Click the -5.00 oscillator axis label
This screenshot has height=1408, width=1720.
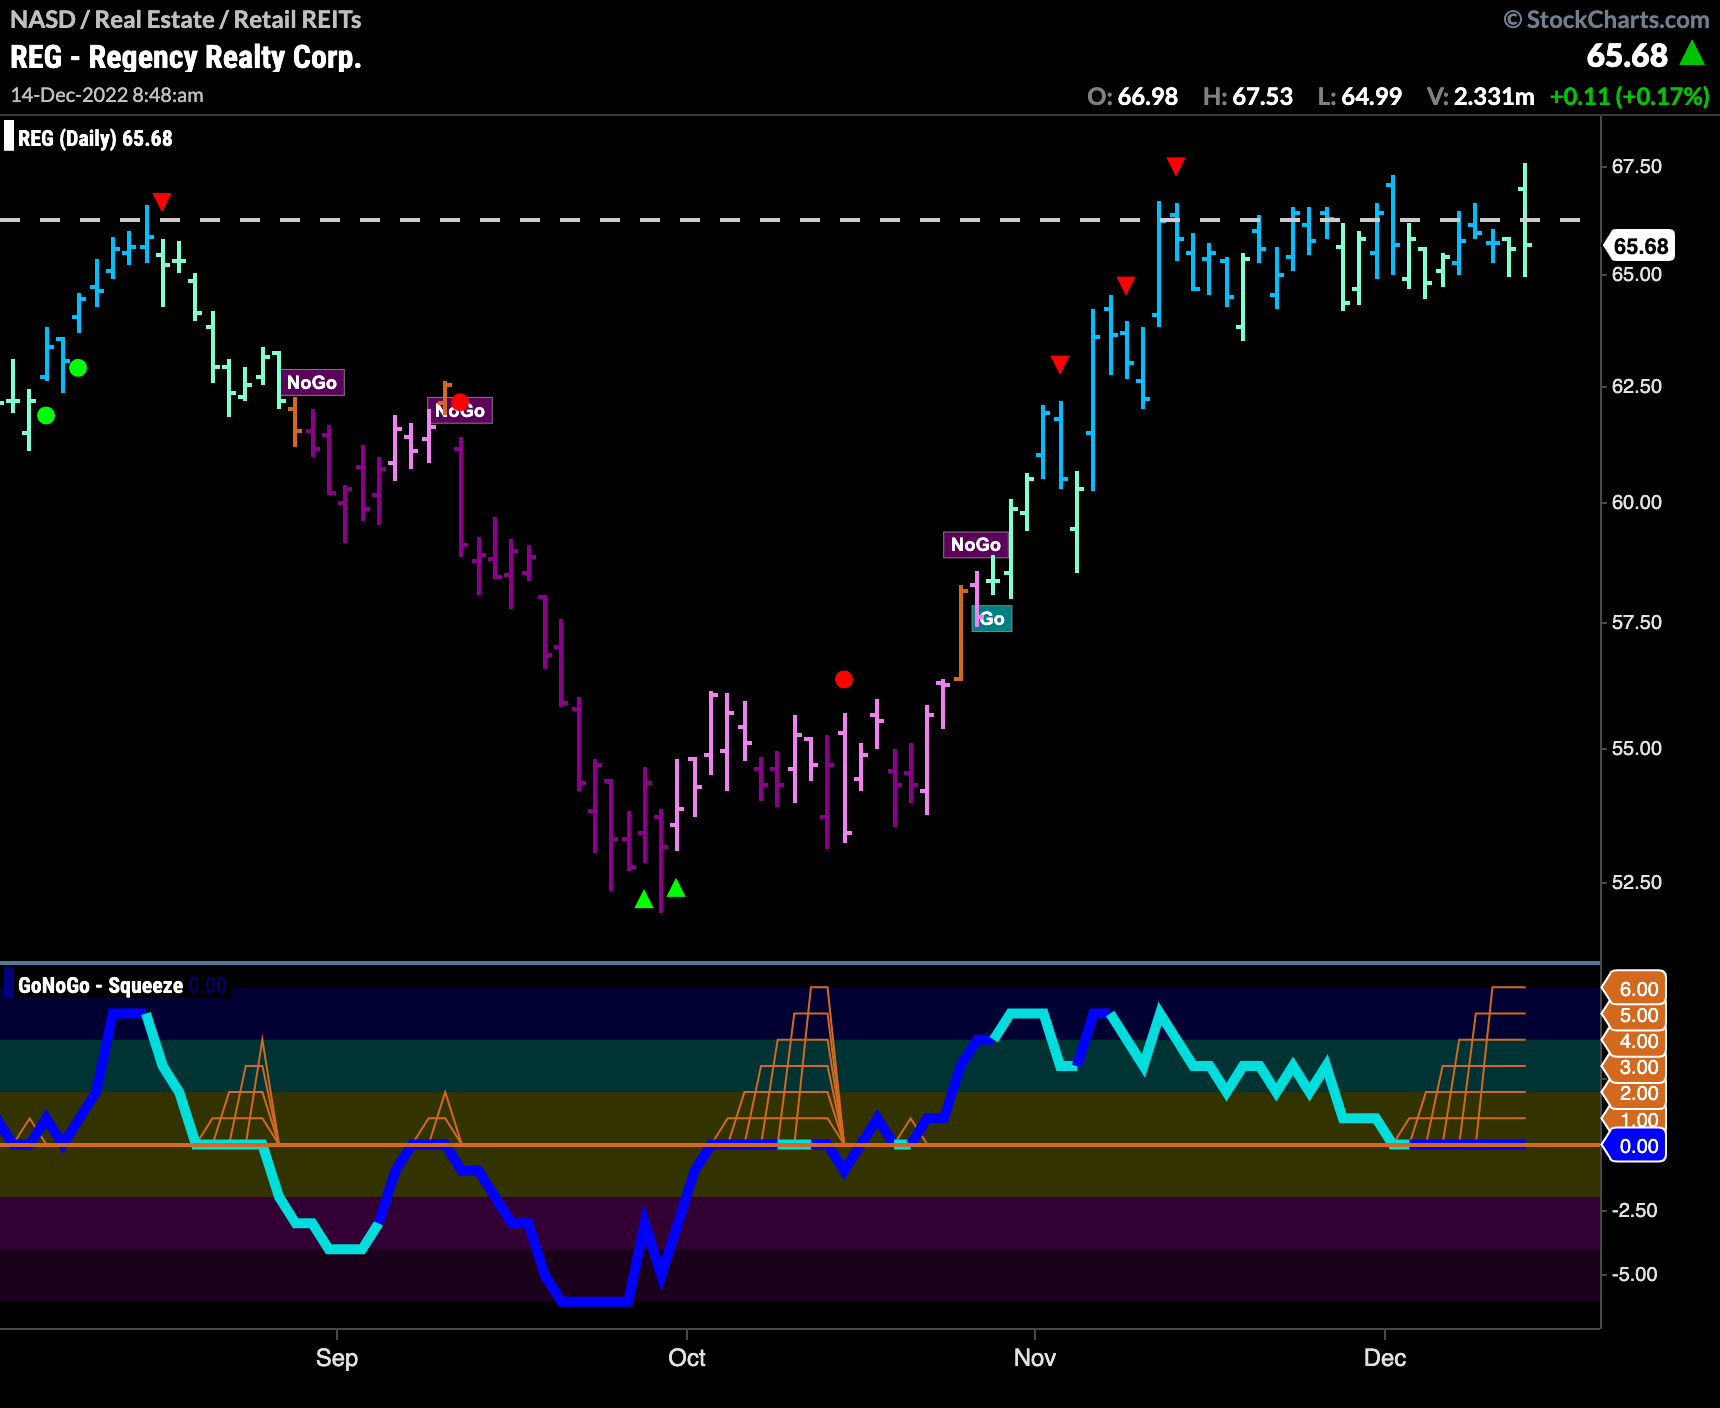coord(1635,1274)
